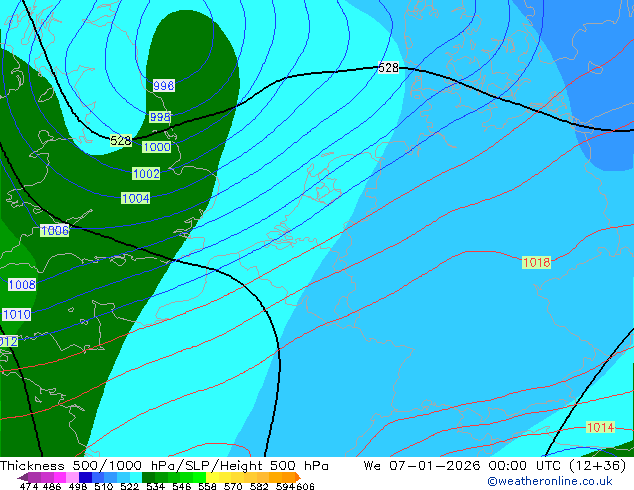The height and width of the screenshot is (490, 634).
Task: Click the 1002 pressure label
Action: [x=146, y=174]
